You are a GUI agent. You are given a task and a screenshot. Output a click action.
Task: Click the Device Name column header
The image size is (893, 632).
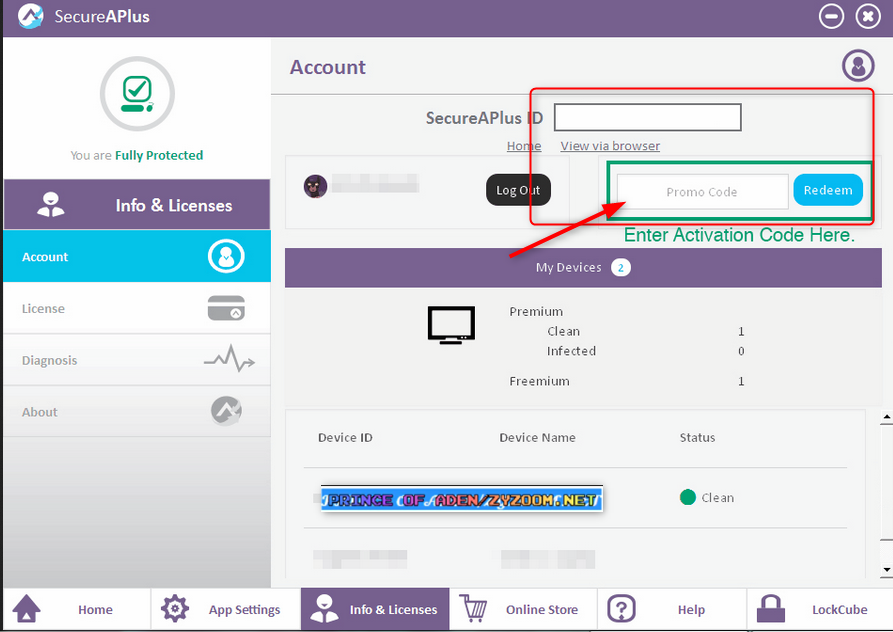[537, 437]
